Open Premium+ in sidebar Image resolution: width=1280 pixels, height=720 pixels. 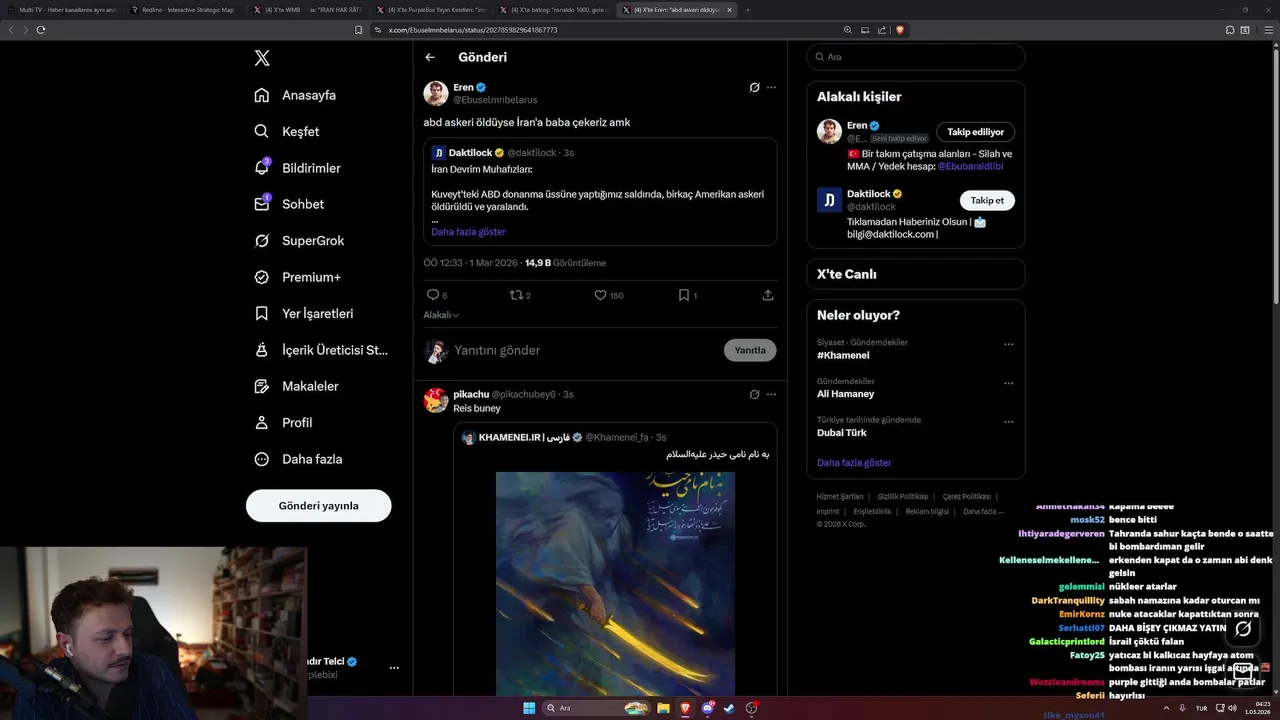[297, 277]
